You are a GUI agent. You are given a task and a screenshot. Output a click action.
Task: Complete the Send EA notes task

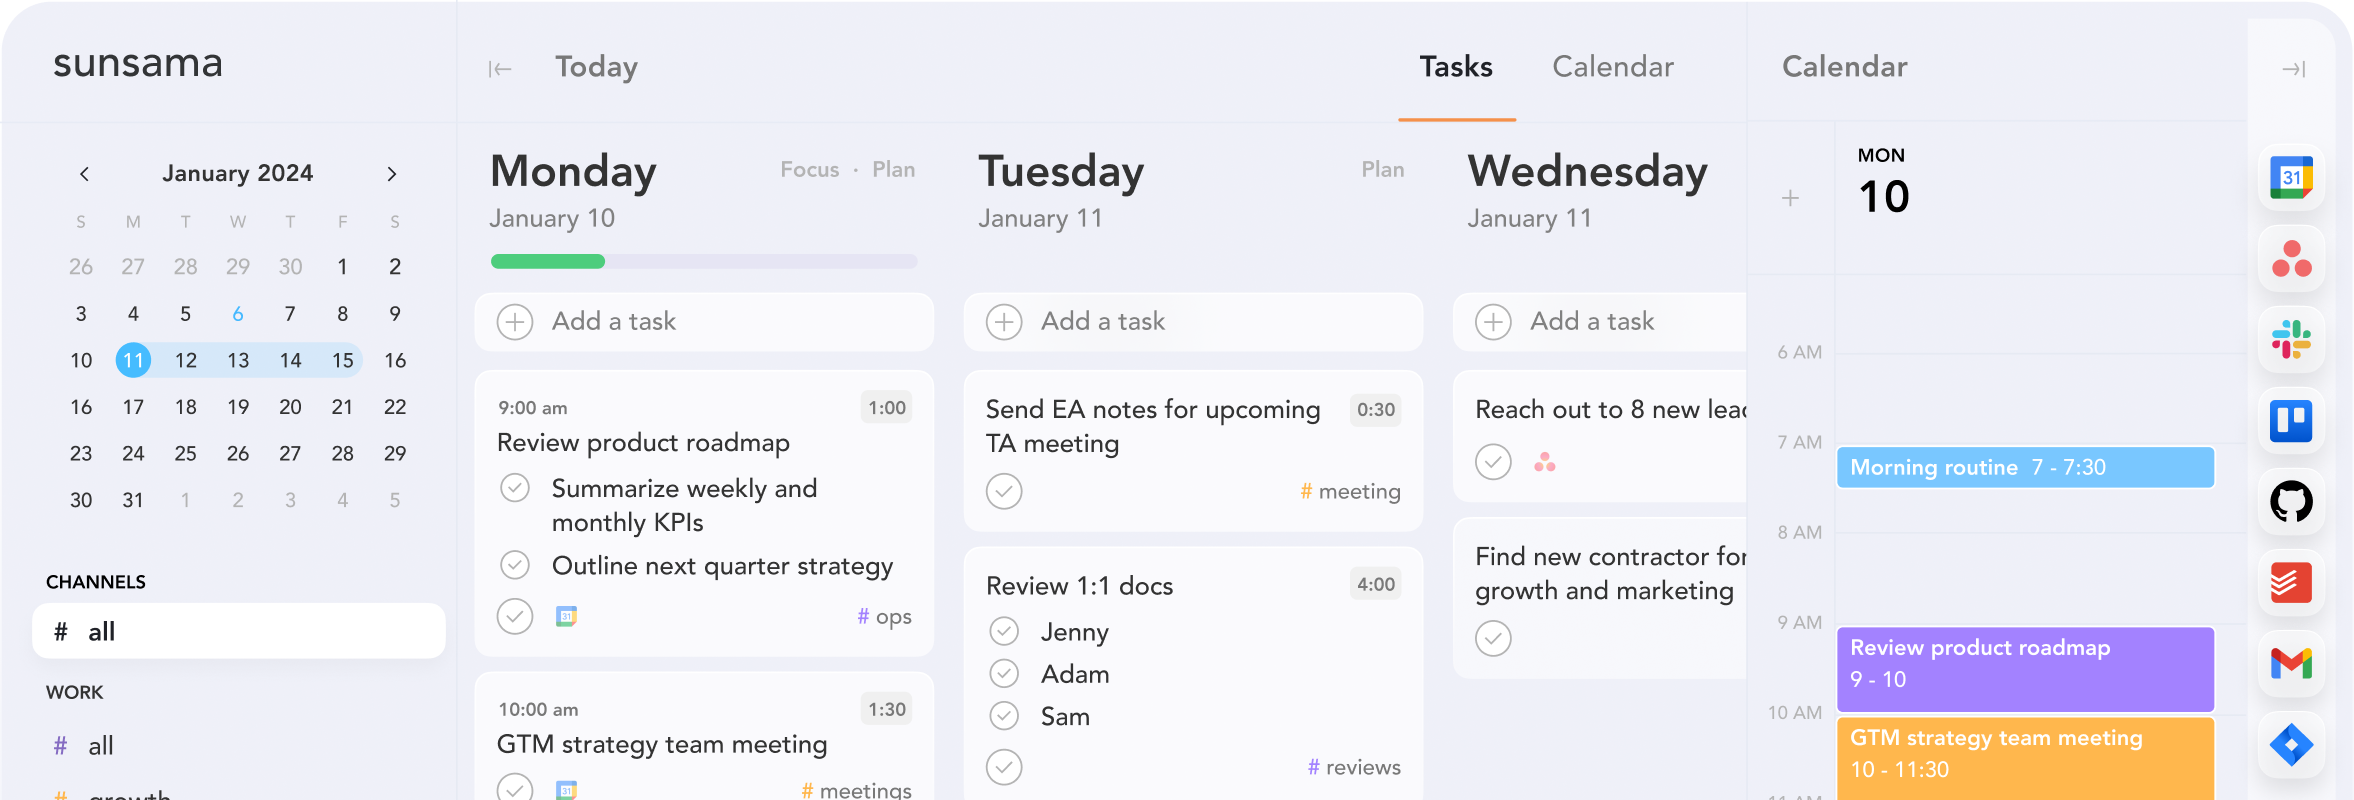[1004, 491]
